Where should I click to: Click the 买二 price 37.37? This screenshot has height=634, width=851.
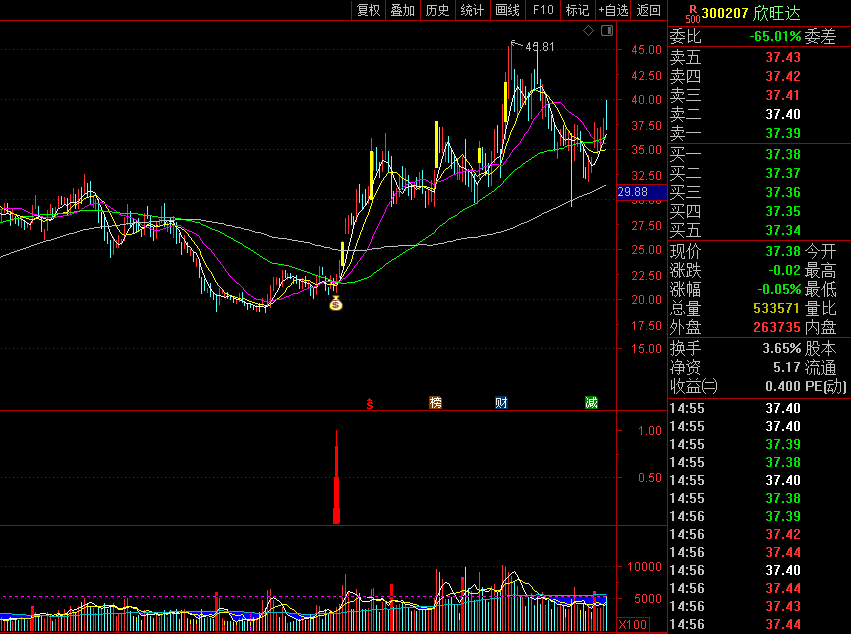point(783,173)
